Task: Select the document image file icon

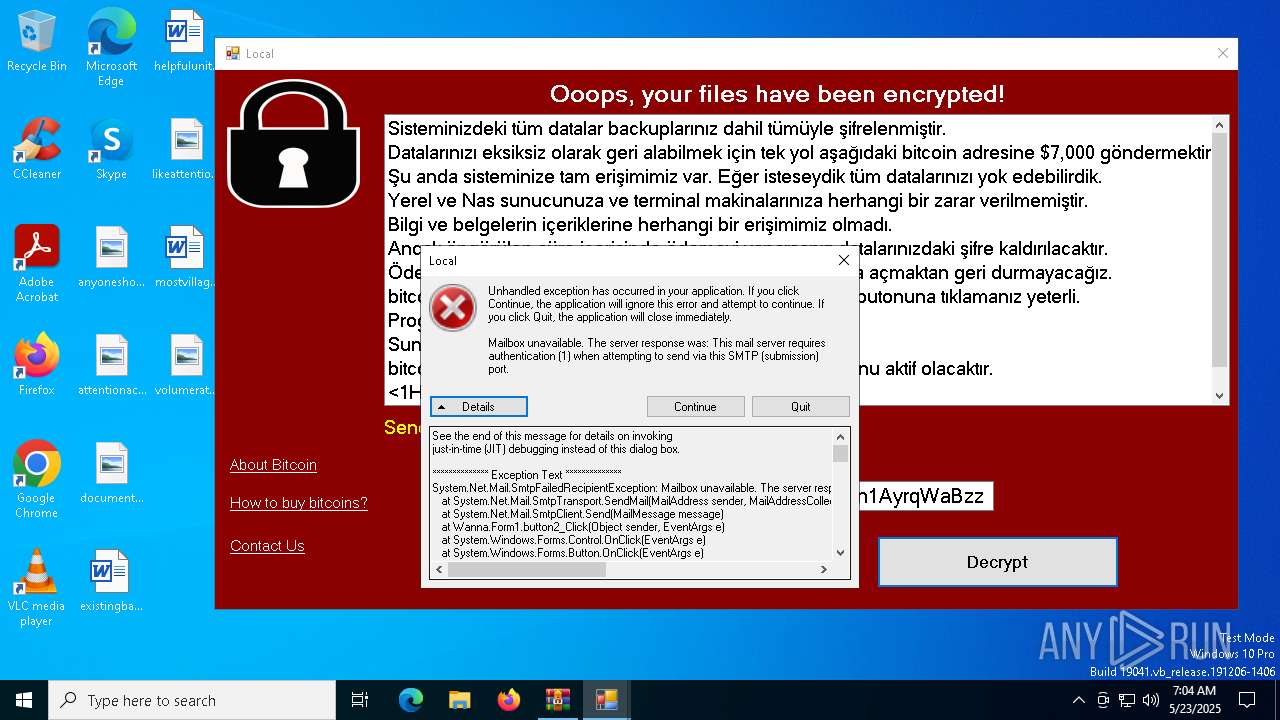Action: click(111, 472)
